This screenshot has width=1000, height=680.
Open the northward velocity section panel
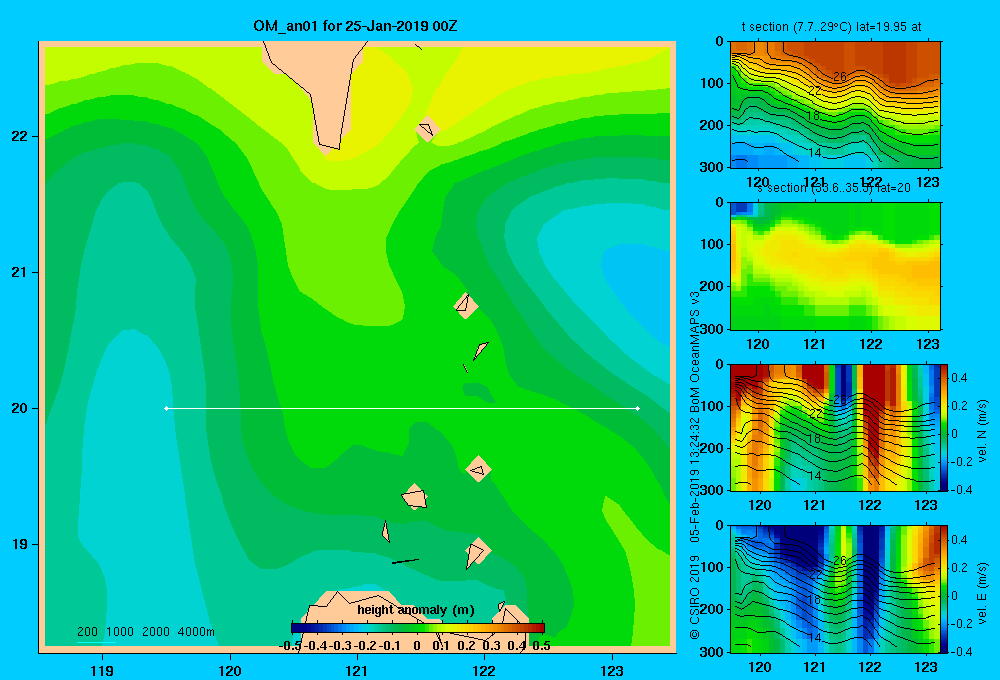835,427
